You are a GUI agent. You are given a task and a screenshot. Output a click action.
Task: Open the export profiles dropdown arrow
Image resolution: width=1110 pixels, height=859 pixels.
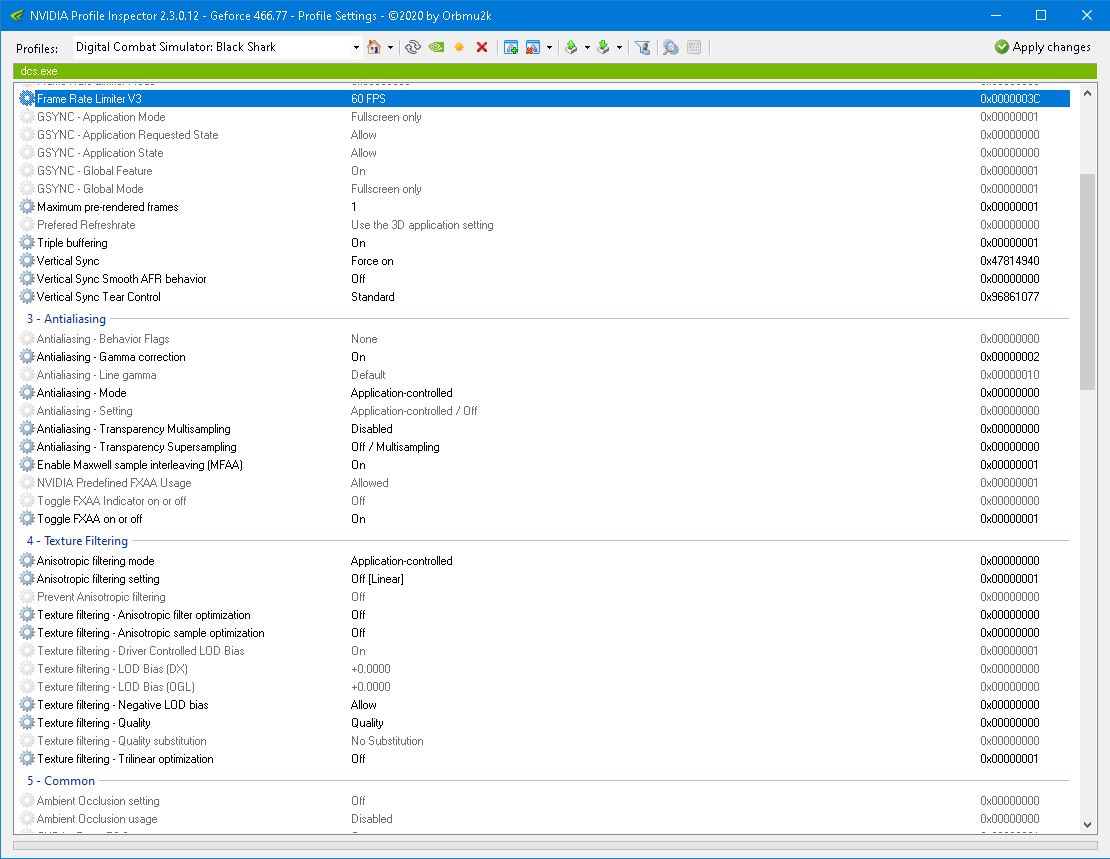(588, 47)
